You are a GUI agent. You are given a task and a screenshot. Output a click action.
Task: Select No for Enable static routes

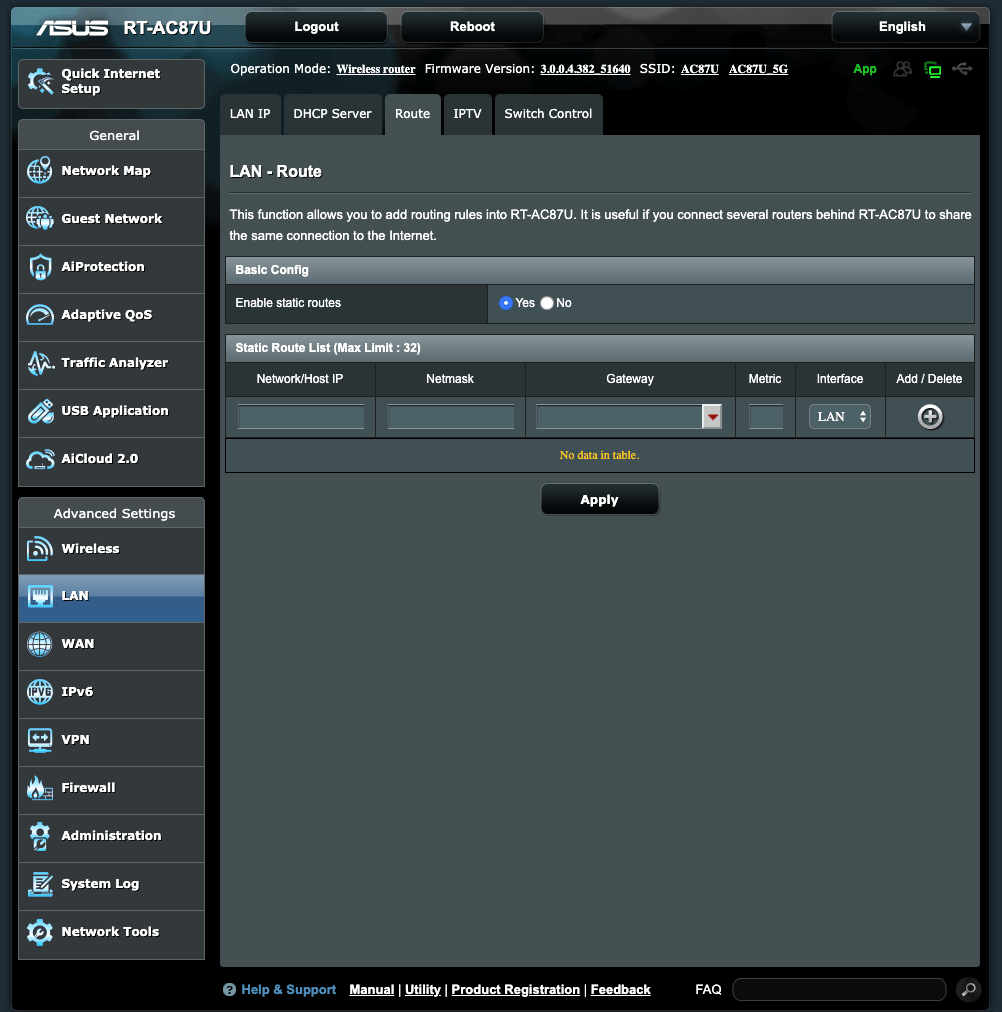click(546, 302)
